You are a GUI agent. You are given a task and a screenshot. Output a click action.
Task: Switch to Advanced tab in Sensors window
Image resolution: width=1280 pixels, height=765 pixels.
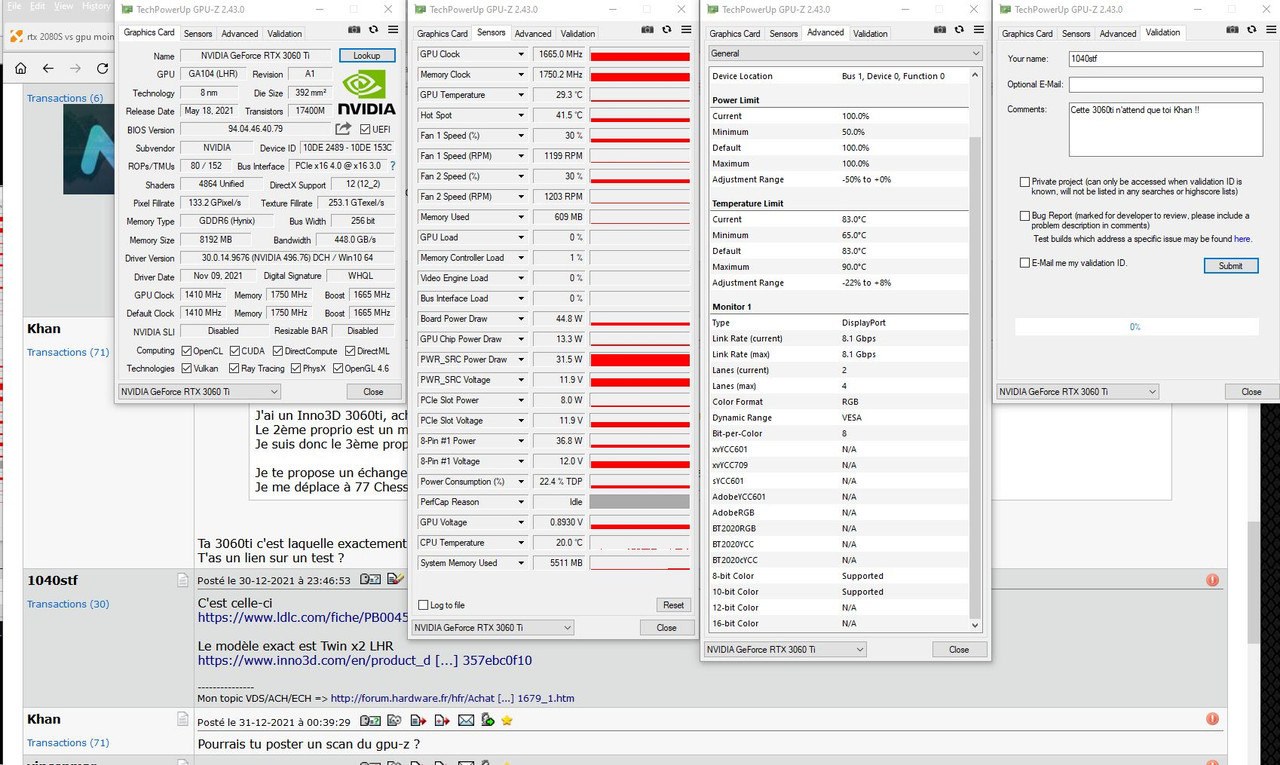click(x=533, y=33)
